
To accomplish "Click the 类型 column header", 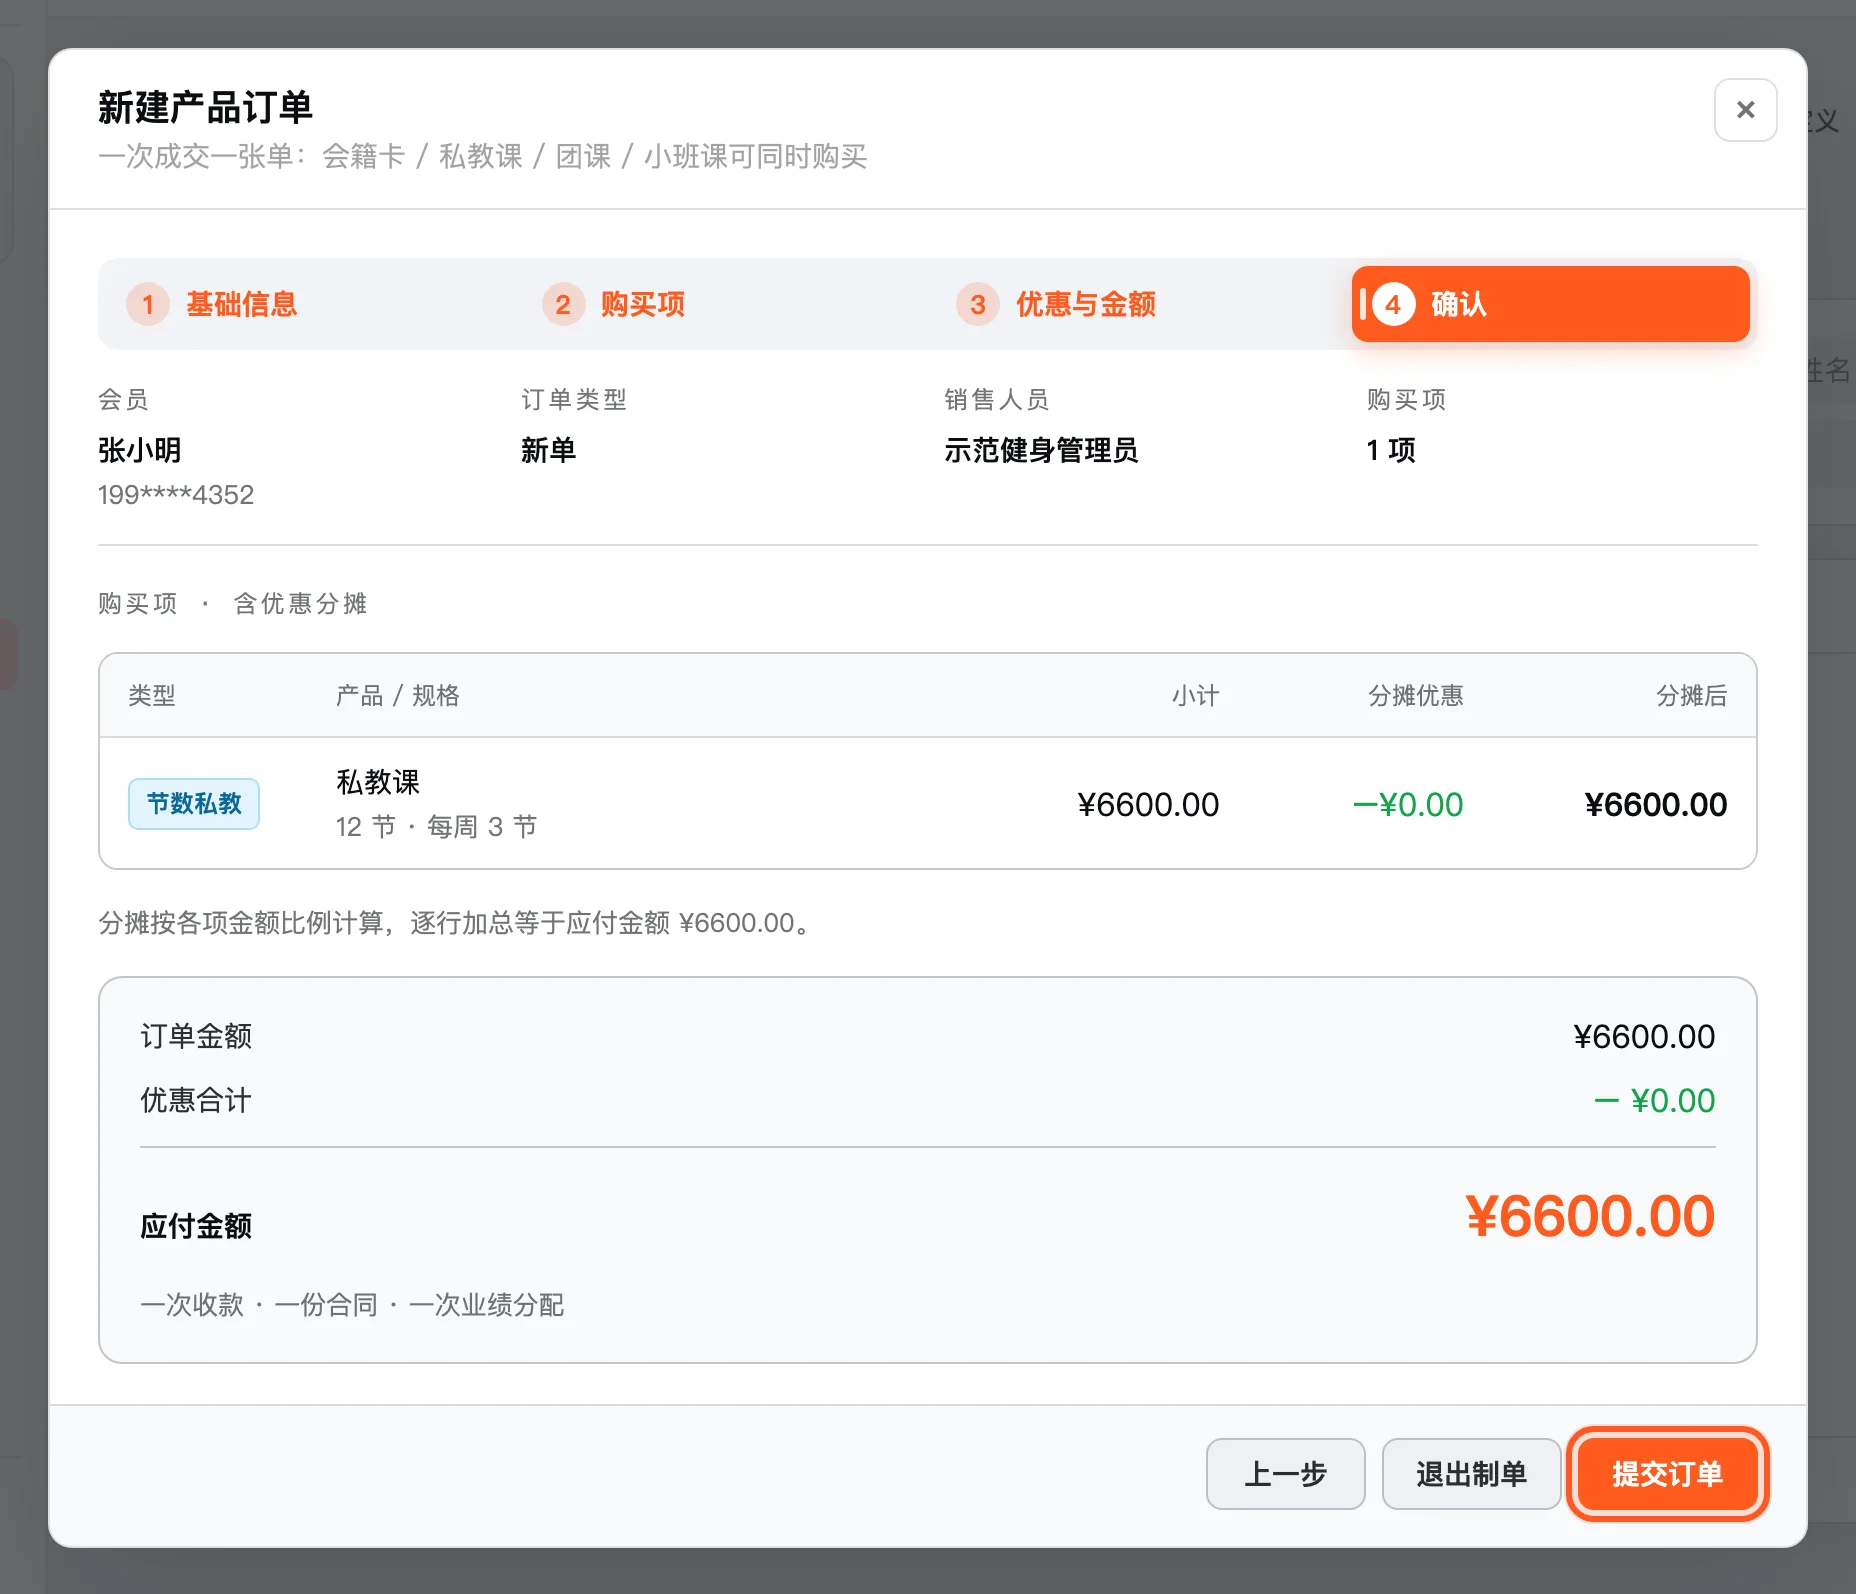I will pos(152,696).
